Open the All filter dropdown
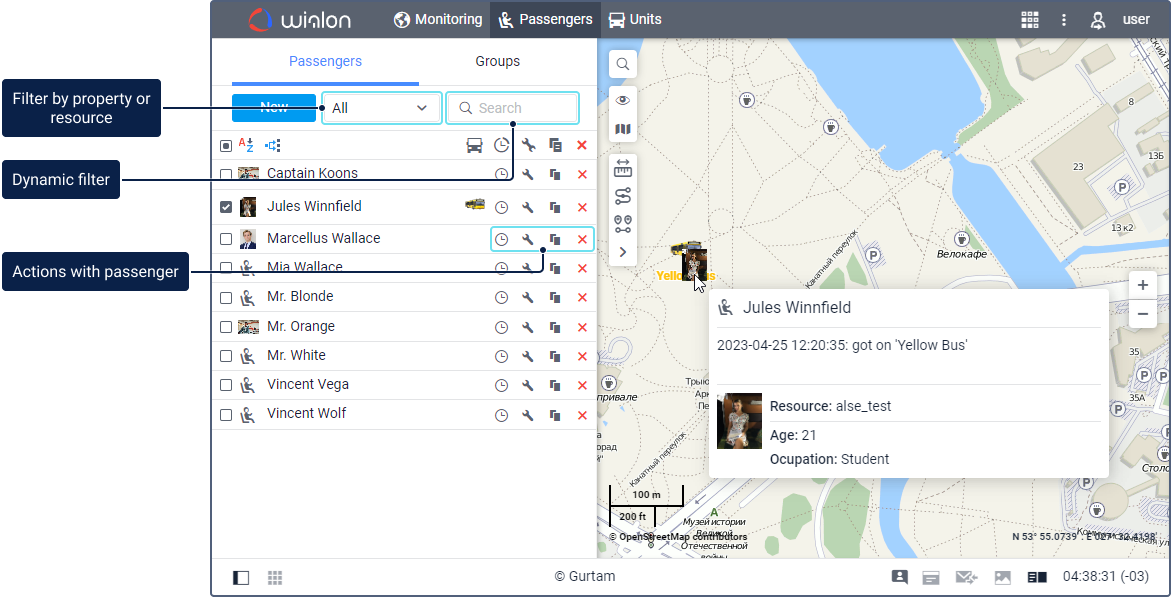The width and height of the screenshot is (1171, 597). [381, 108]
